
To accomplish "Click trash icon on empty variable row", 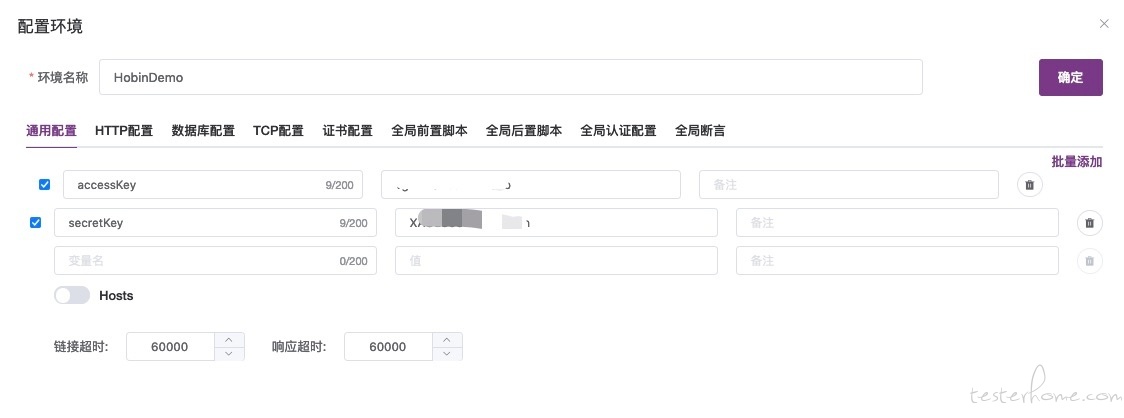I will click(x=1090, y=261).
